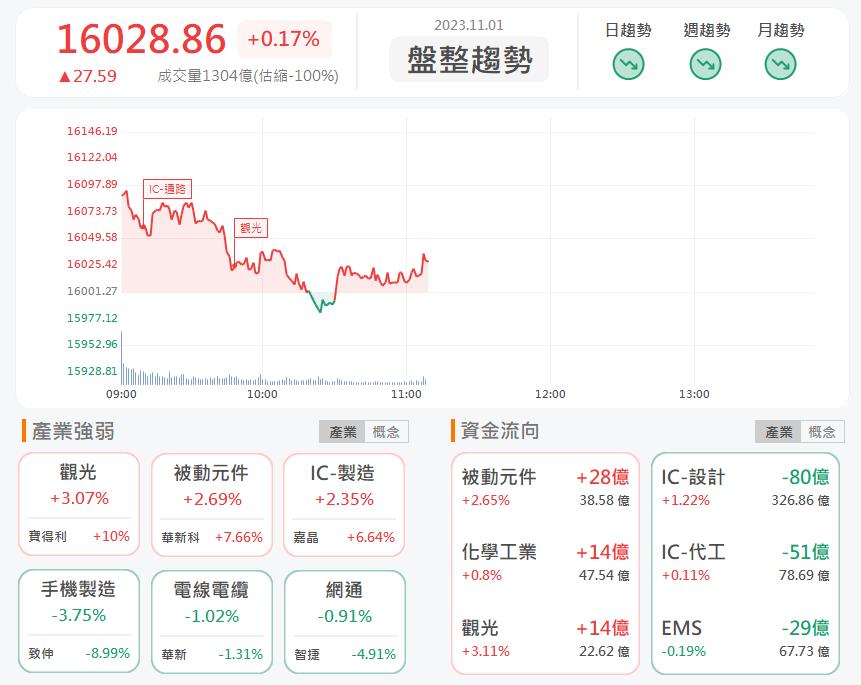Screen dimensions: 861x685
Task: Open the IC-設計 -80億 fund flow entry
Action: click(x=746, y=488)
